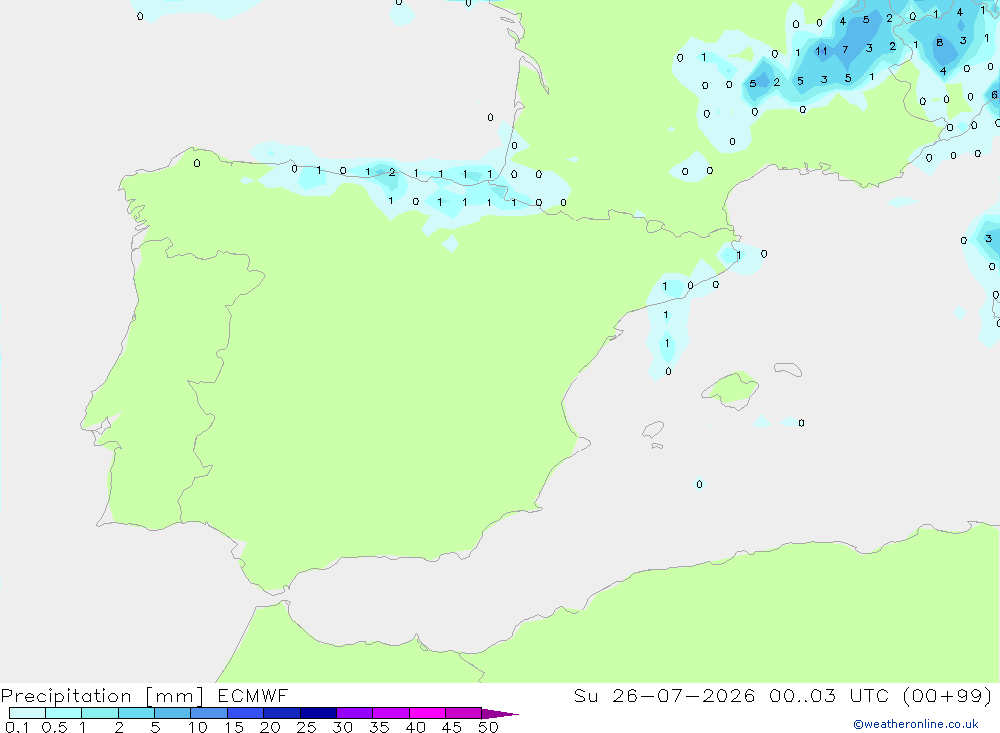The width and height of the screenshot is (1000, 733).
Task: Select the 45–50 mm legend swatch
Action: (463, 713)
